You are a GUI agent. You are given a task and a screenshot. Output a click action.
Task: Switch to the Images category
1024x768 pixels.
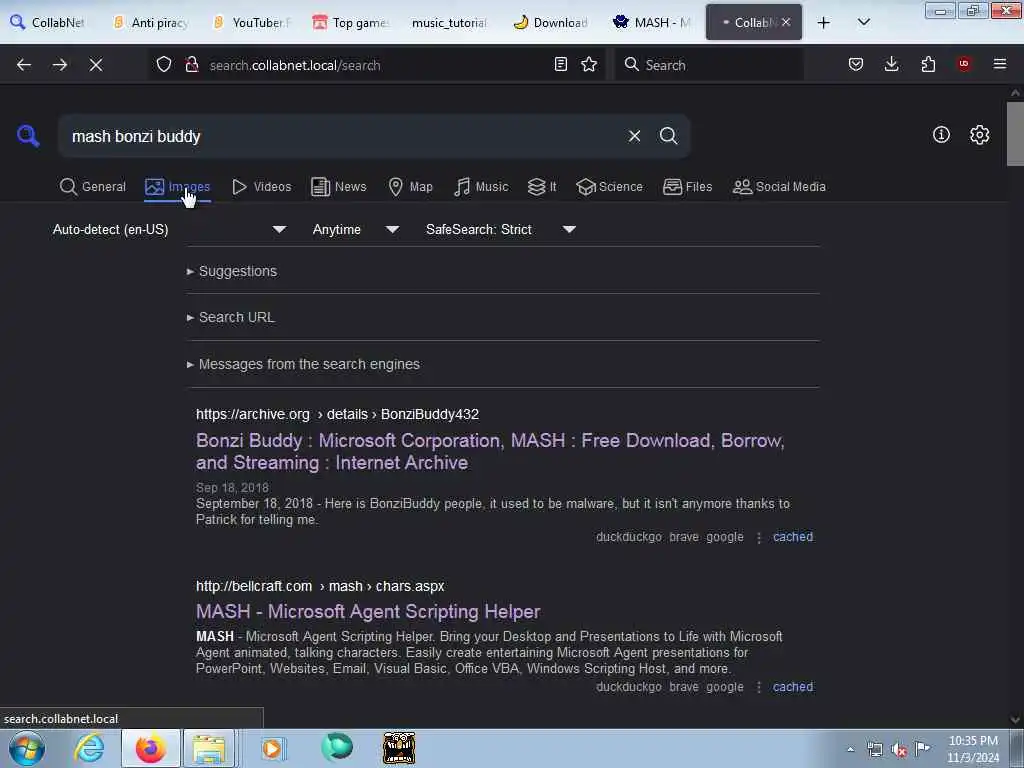[178, 187]
